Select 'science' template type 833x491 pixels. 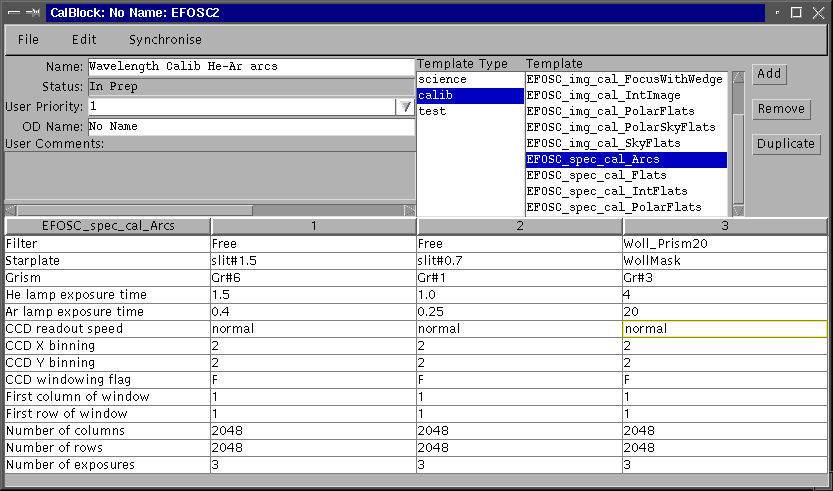[470, 80]
